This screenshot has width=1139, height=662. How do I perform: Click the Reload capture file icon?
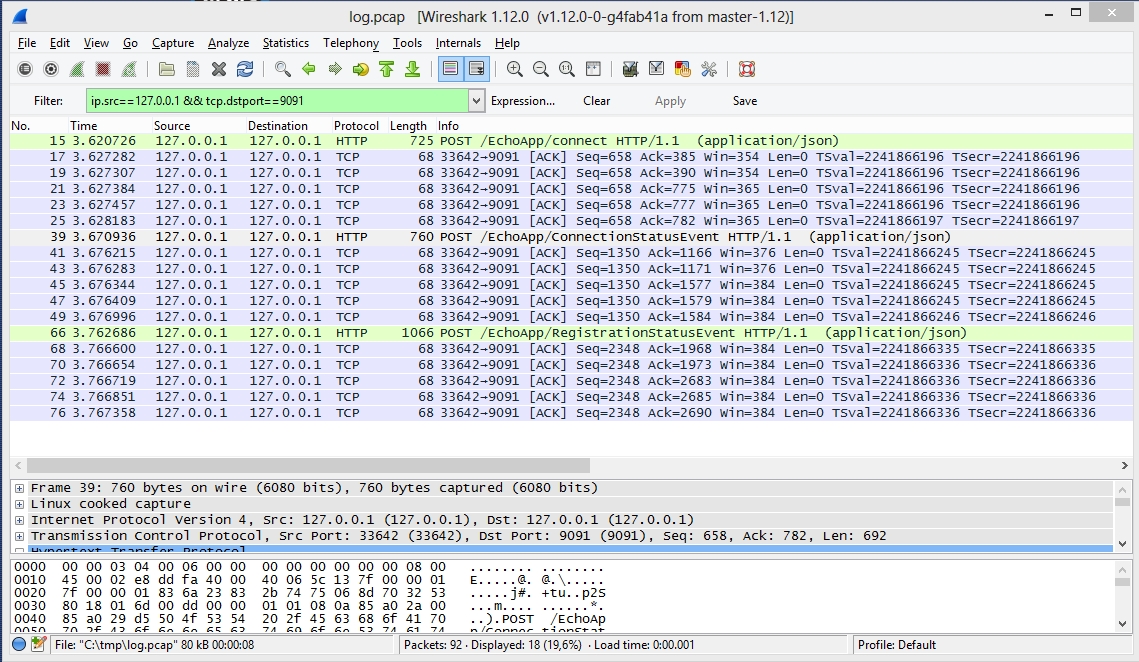tap(245, 69)
